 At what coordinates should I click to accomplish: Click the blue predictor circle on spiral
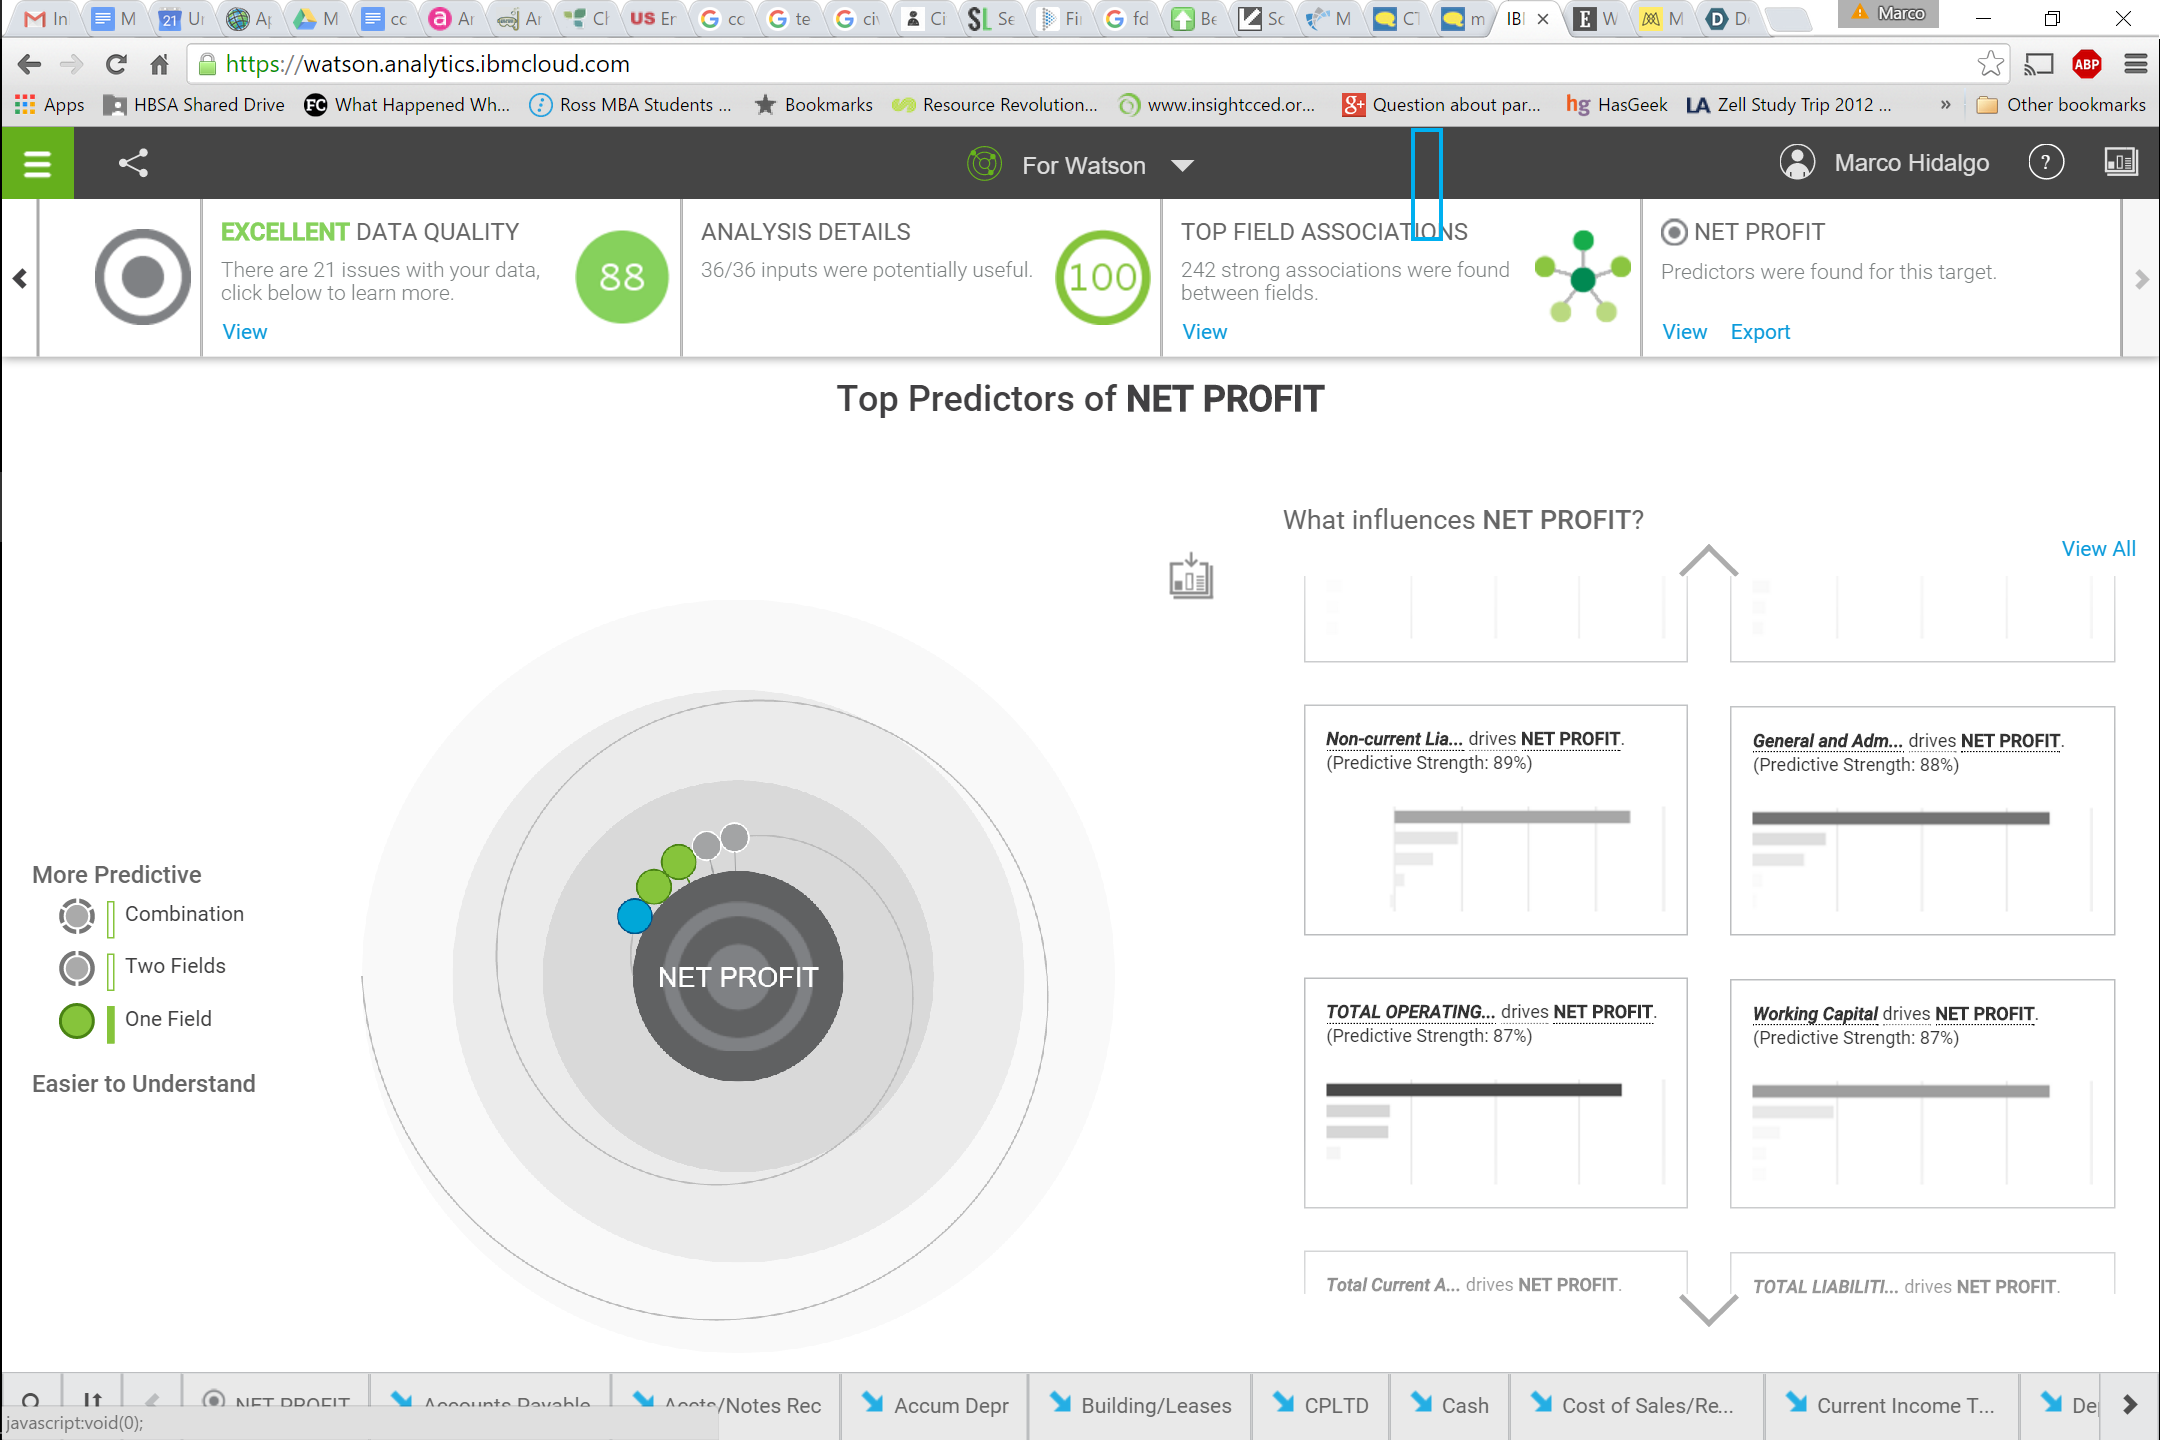pos(634,915)
